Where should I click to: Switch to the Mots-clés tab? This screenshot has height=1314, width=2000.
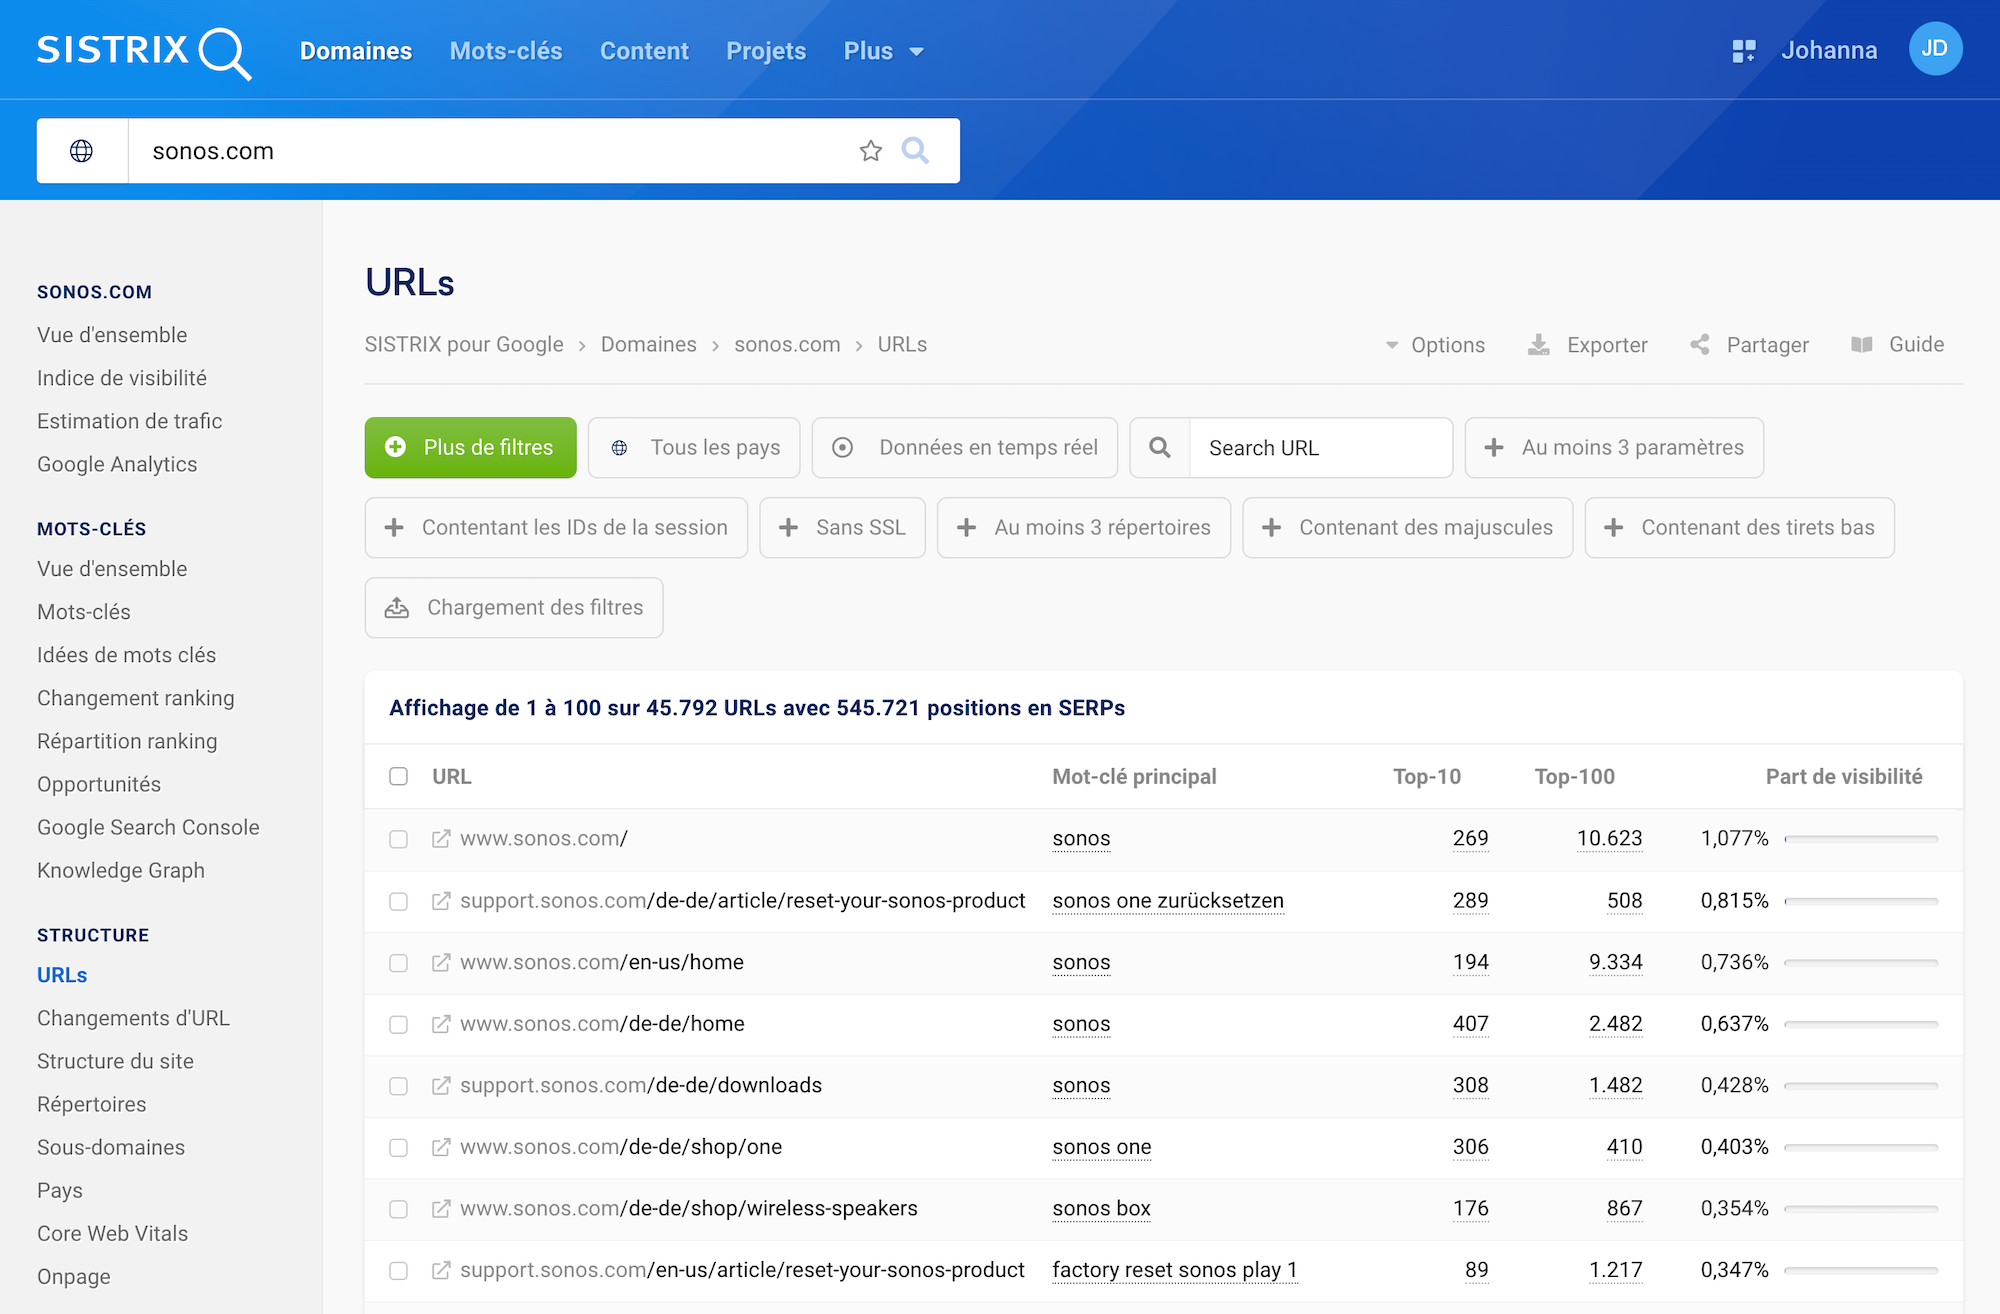click(x=506, y=51)
